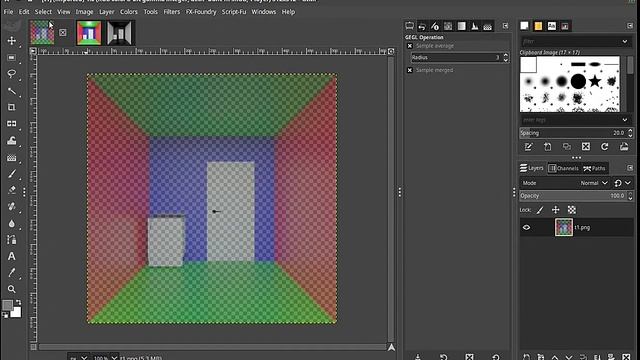Select the Text tool

coord(11,256)
